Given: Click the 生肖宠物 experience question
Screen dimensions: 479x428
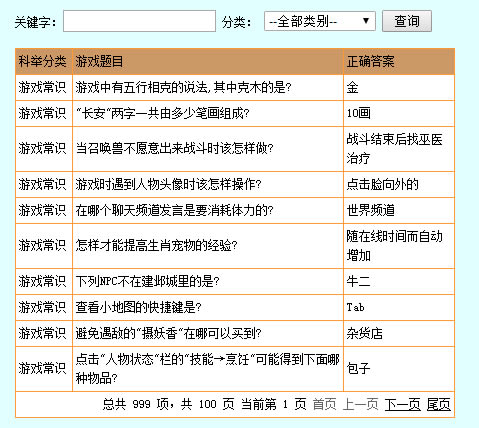Looking at the screenshot, I should coord(156,246).
